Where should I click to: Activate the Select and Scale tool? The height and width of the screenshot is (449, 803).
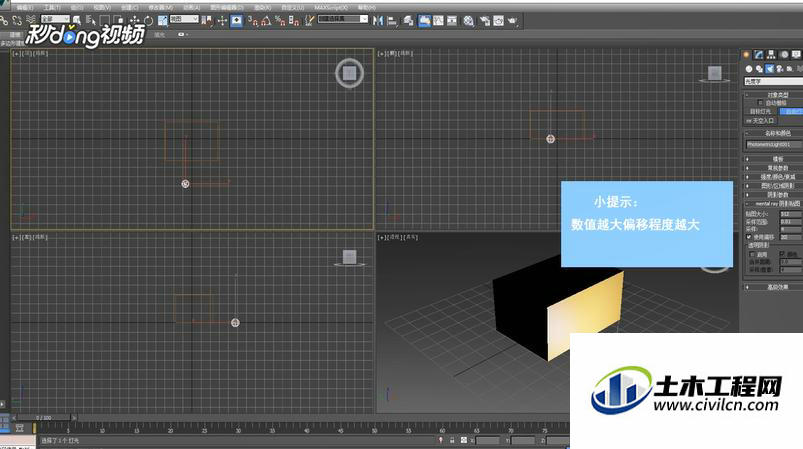(x=162, y=20)
